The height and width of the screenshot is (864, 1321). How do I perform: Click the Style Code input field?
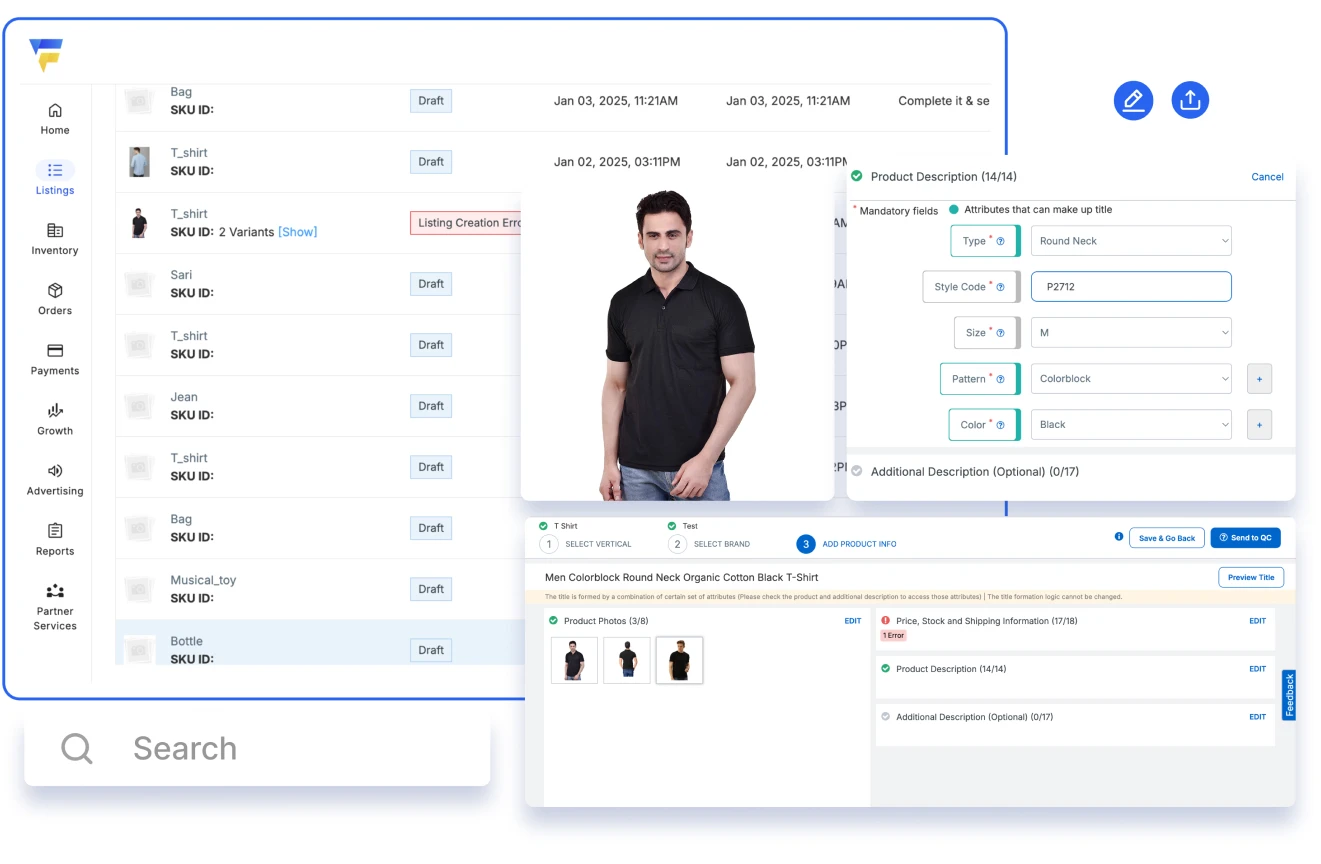tap(1130, 287)
